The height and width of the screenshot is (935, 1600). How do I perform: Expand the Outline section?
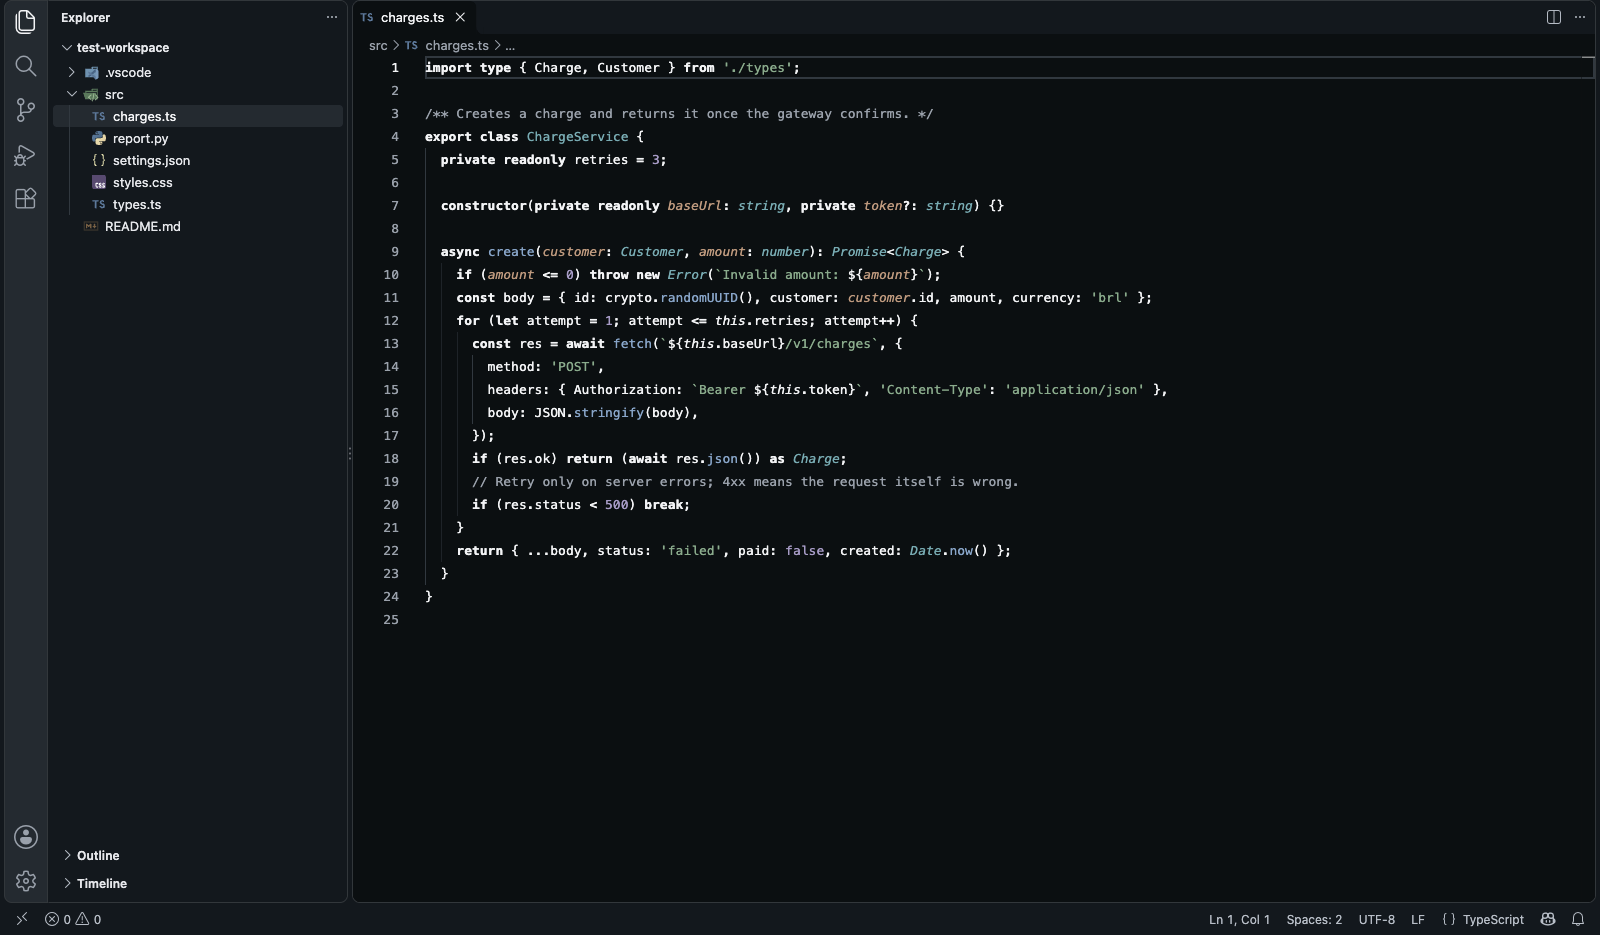coord(198,855)
